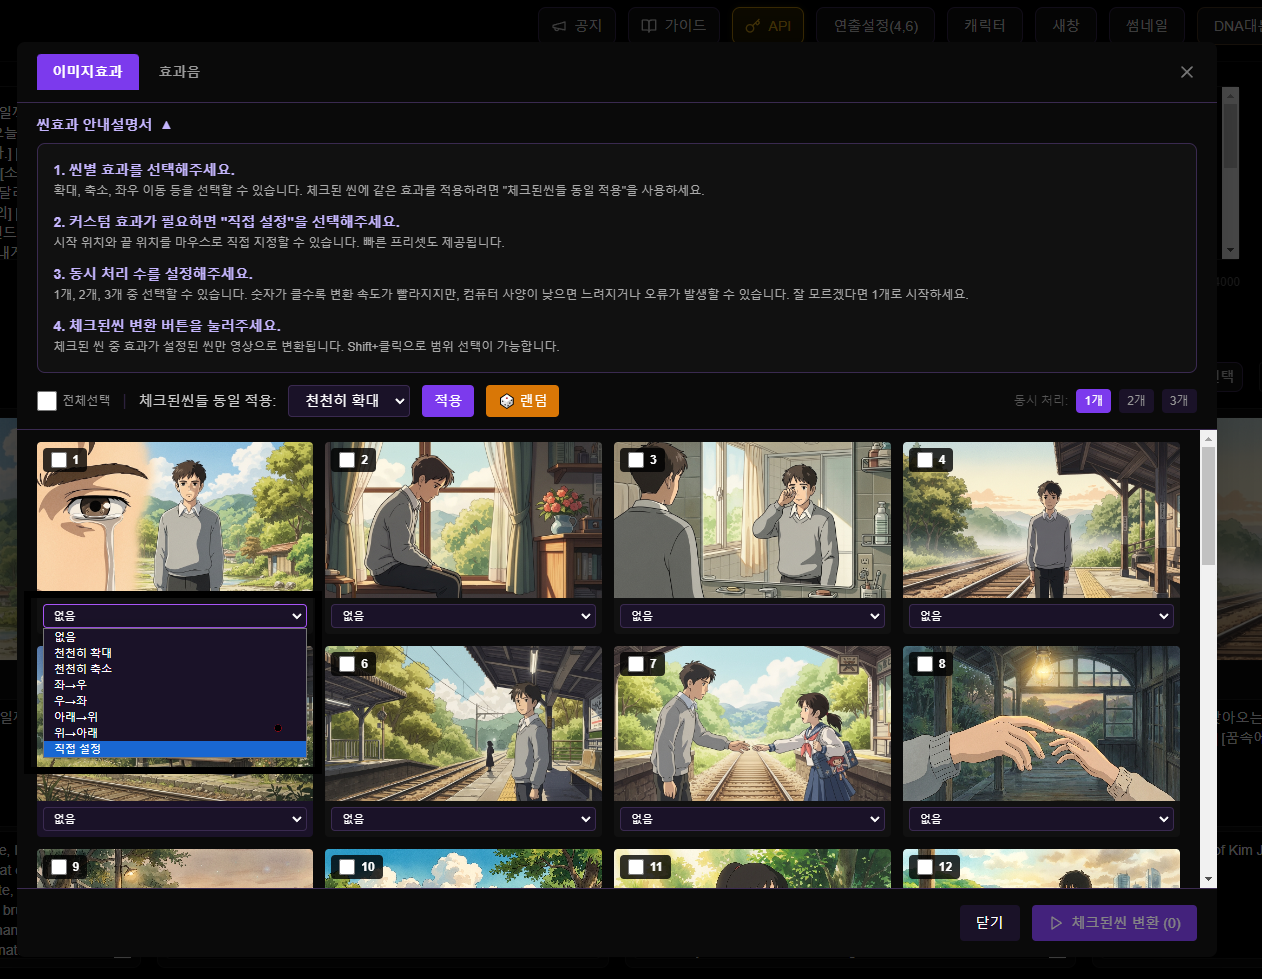This screenshot has height=979, width=1262.
Task: Open the 캐릭터 character panel
Action: tap(985, 26)
